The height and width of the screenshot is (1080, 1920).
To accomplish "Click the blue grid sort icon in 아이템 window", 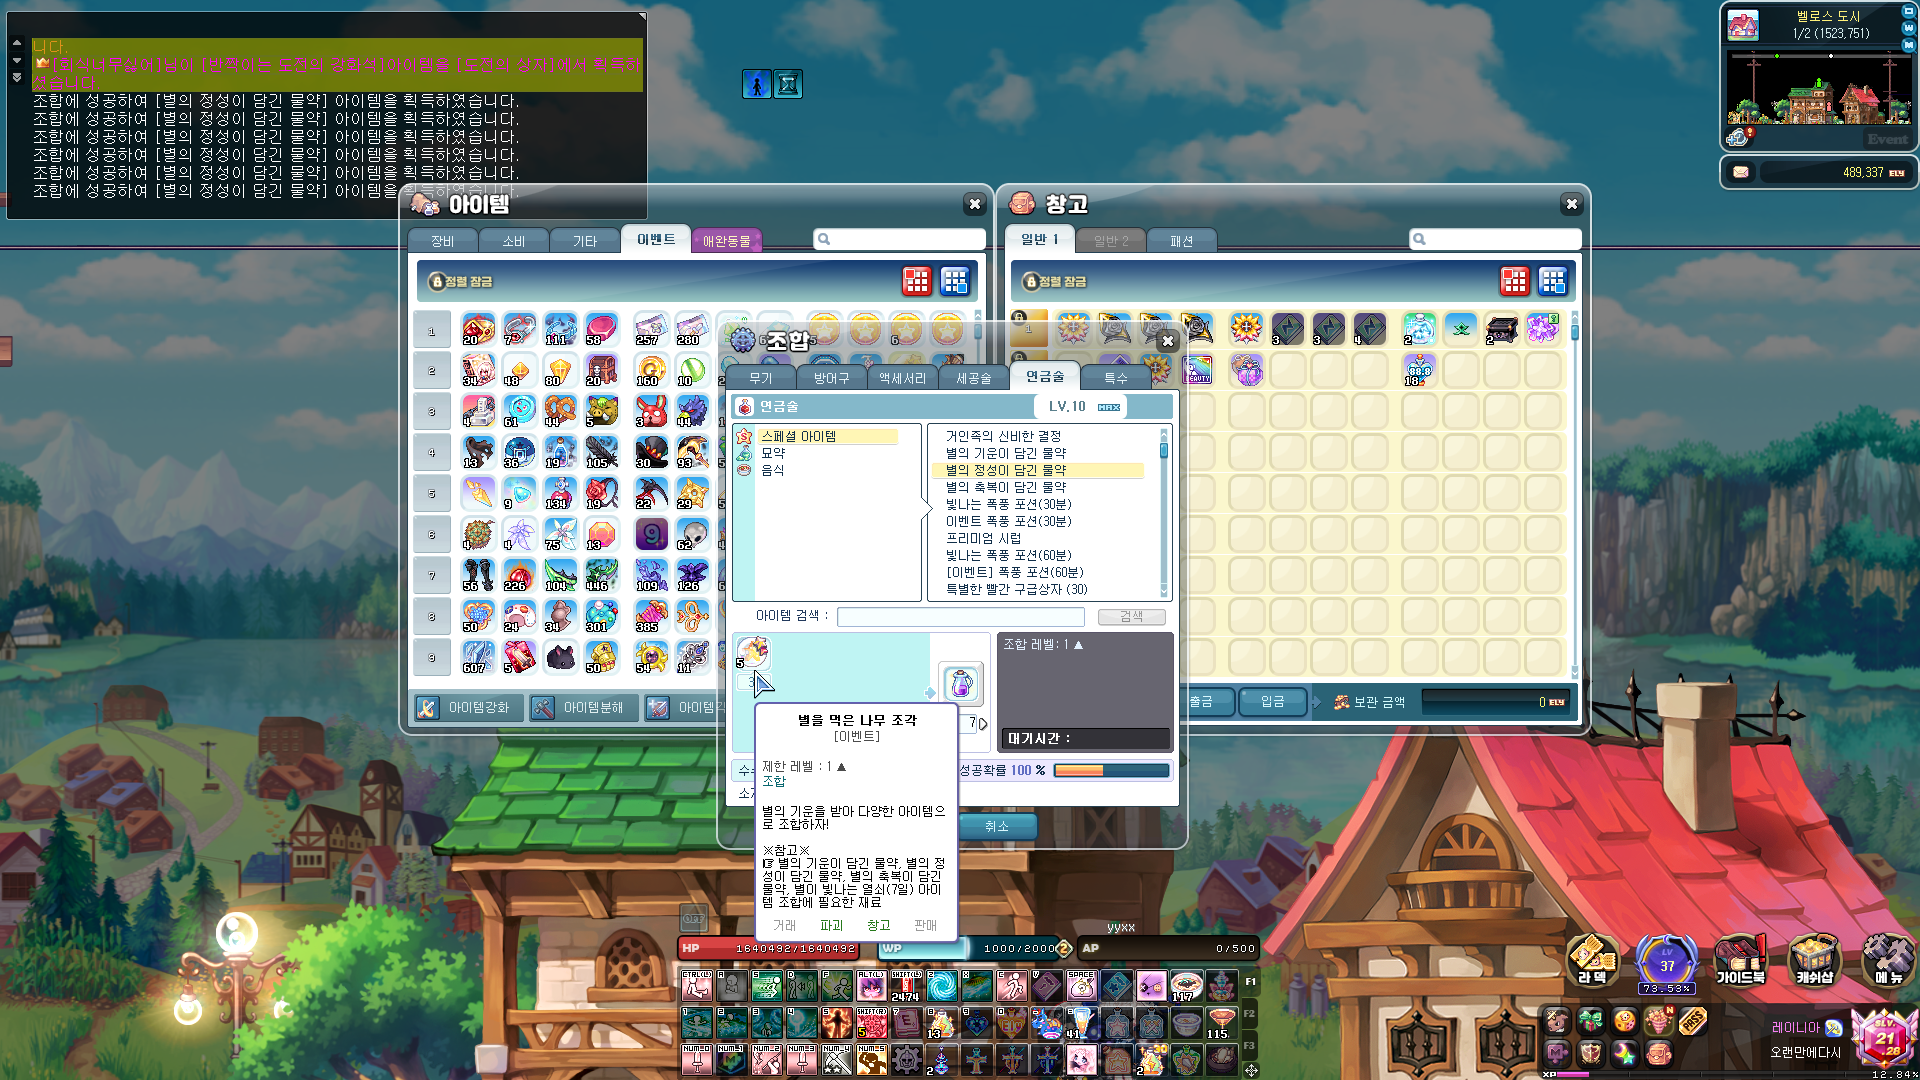I will tap(954, 281).
